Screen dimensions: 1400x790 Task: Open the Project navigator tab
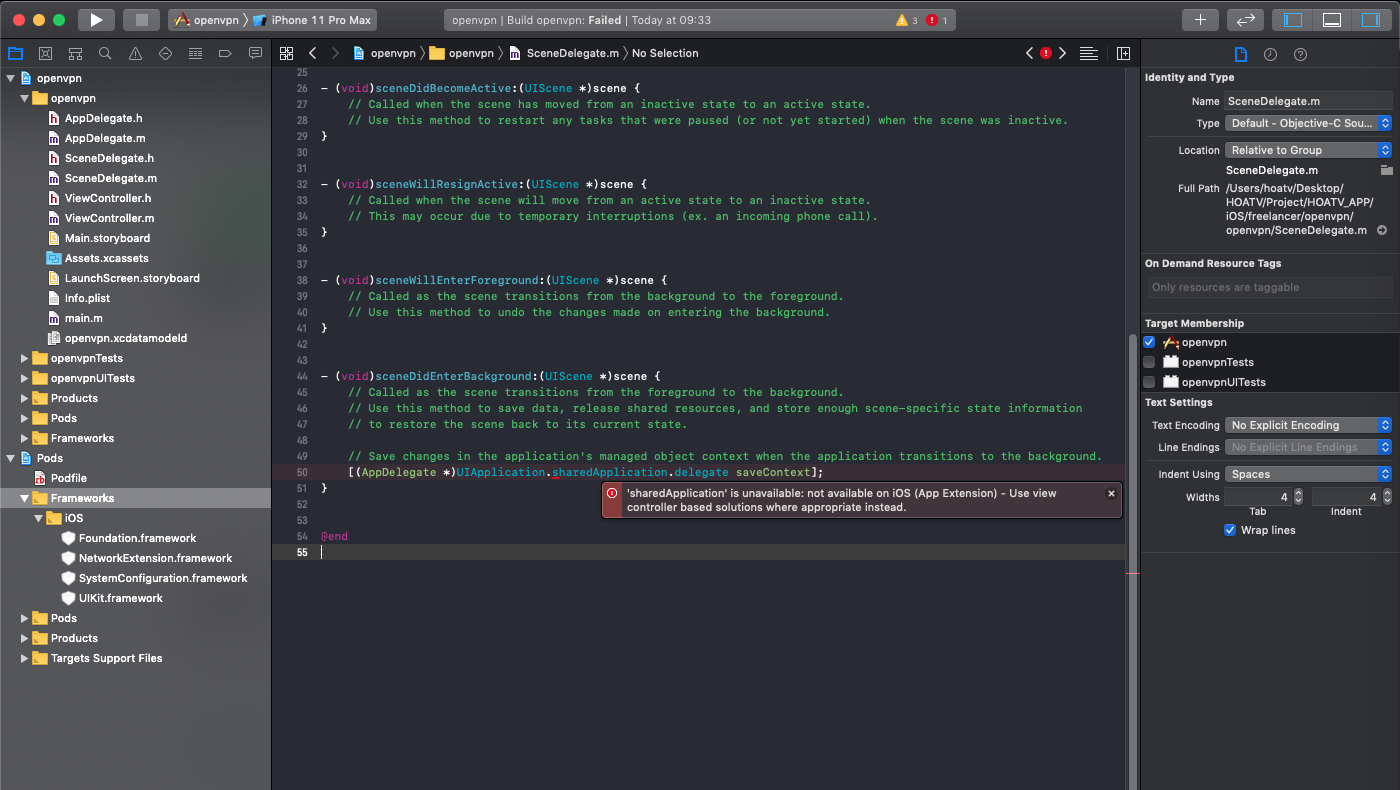click(15, 53)
